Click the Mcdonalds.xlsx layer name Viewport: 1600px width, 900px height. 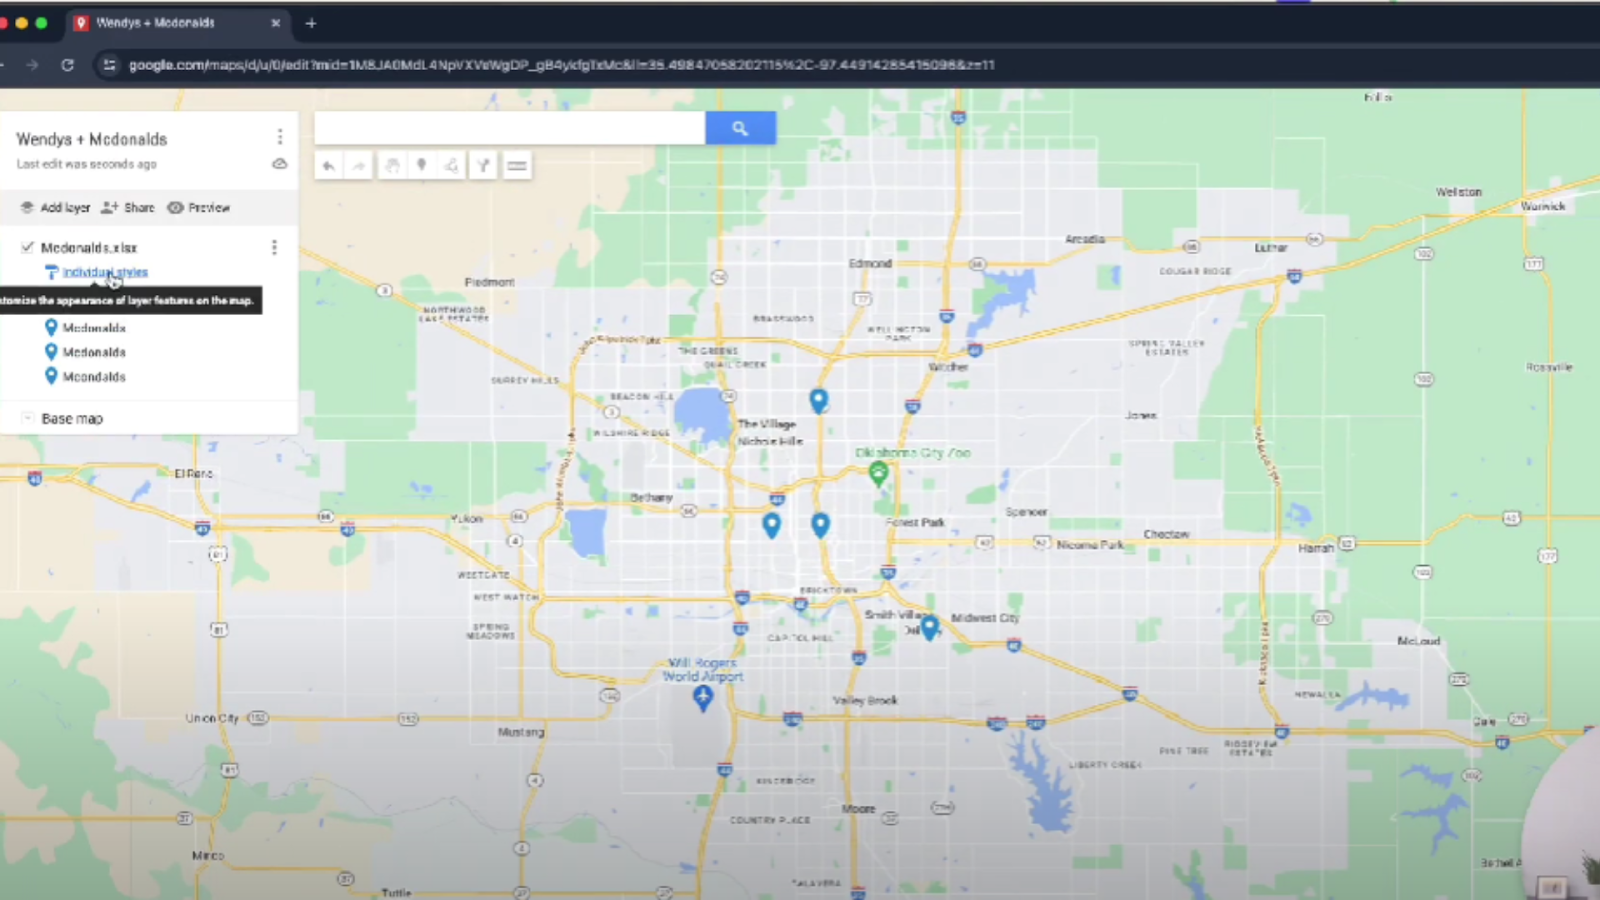[x=89, y=247]
